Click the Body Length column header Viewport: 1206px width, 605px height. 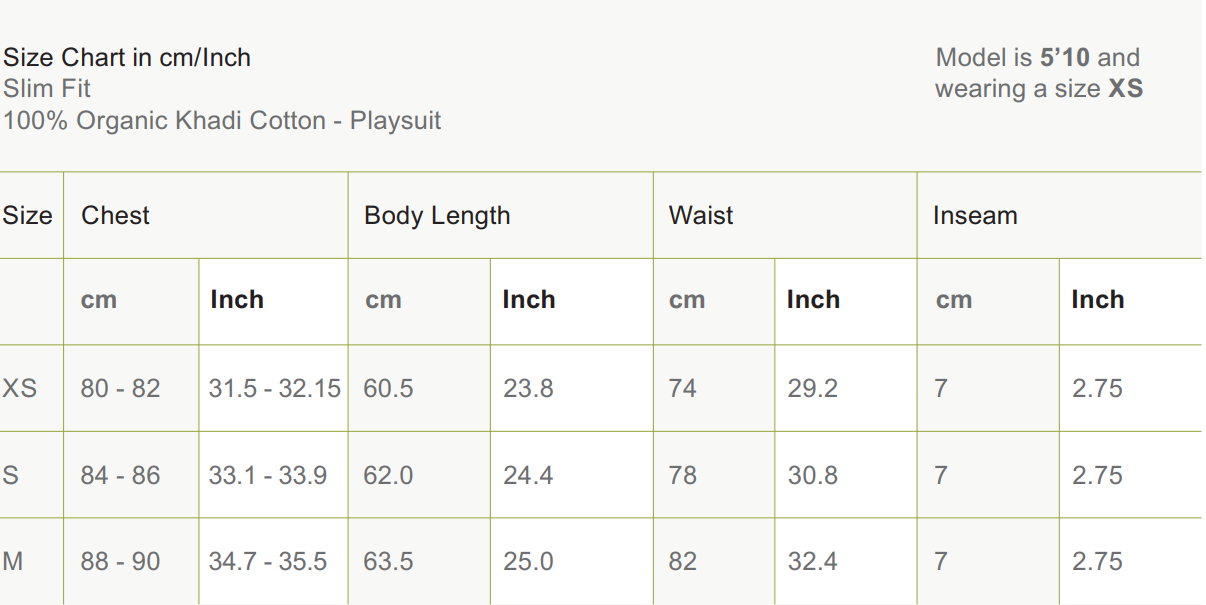437,216
